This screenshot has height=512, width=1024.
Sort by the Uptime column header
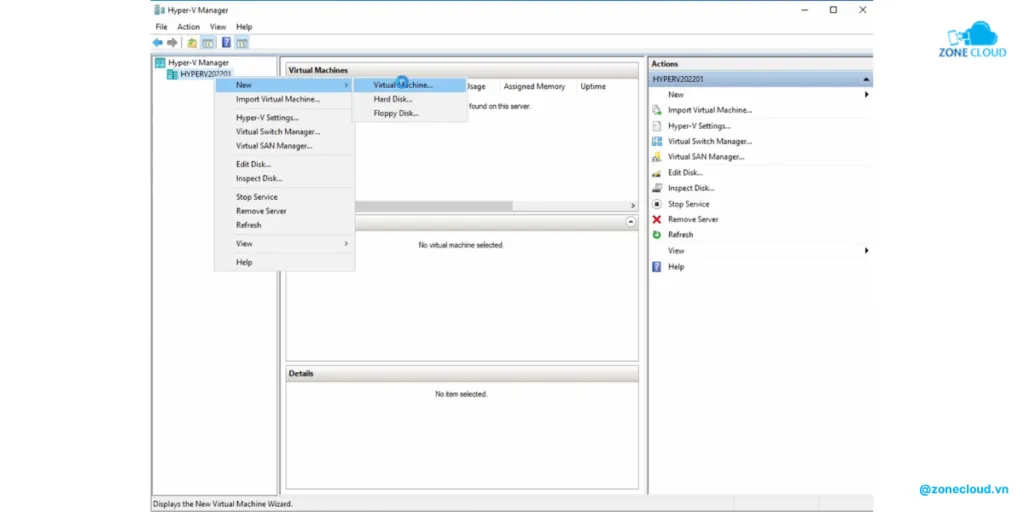[x=593, y=86]
